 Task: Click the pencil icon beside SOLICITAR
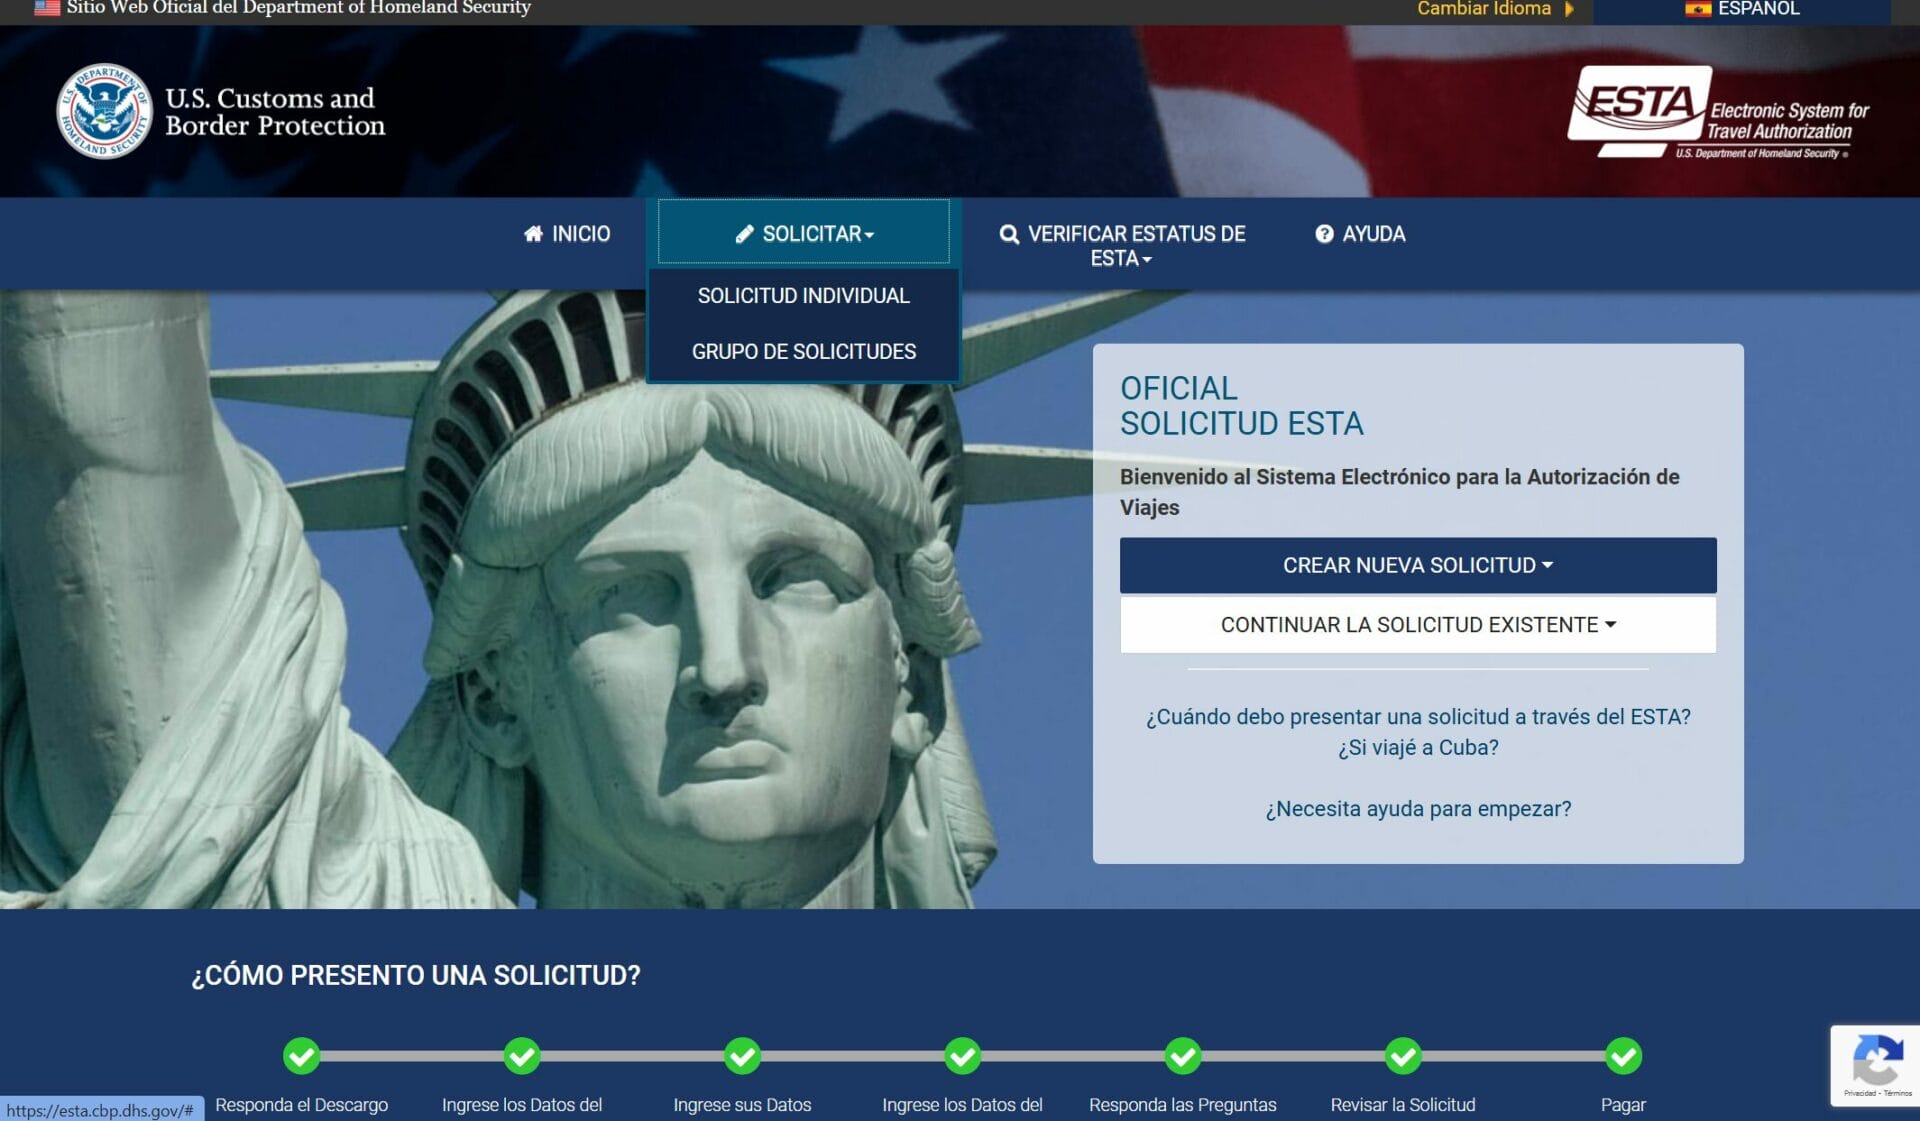point(744,234)
